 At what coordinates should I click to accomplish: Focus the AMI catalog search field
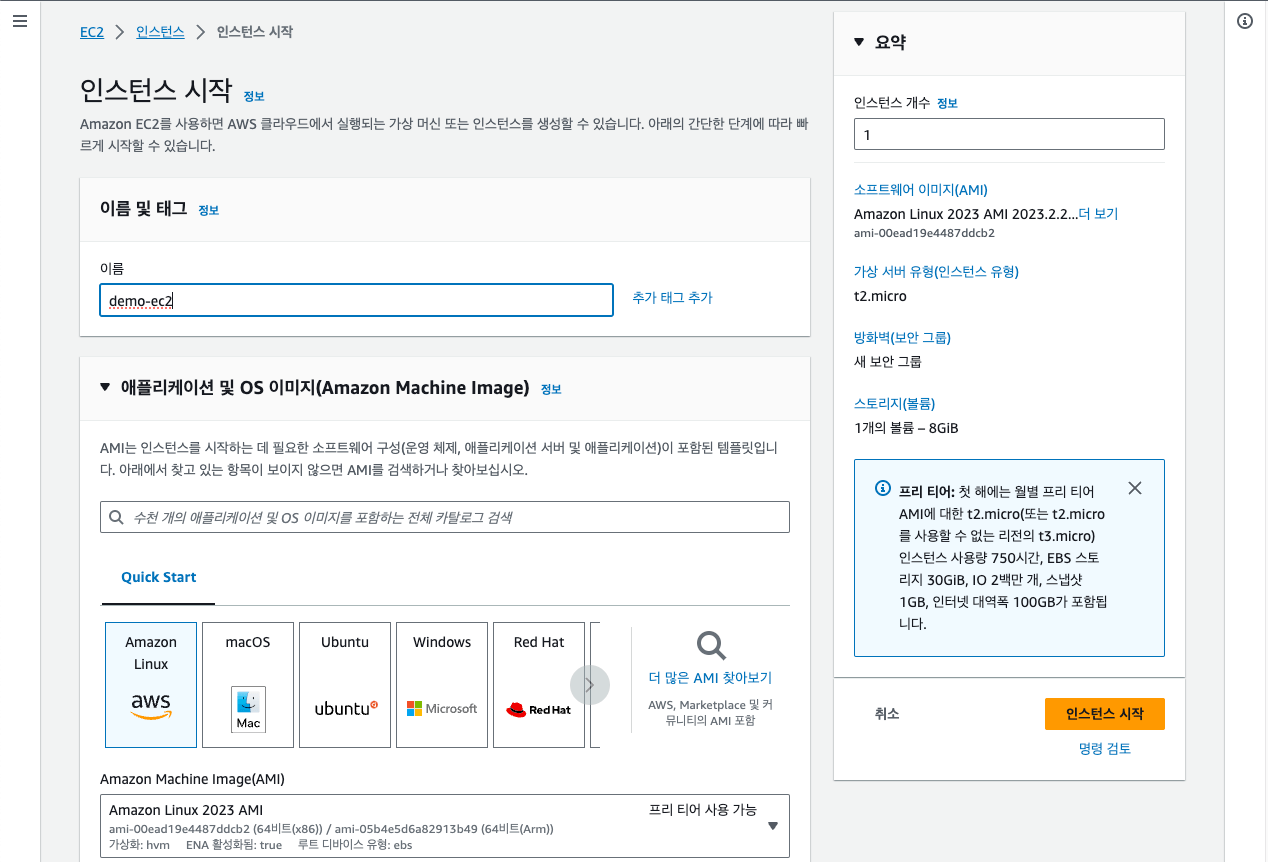click(445, 517)
